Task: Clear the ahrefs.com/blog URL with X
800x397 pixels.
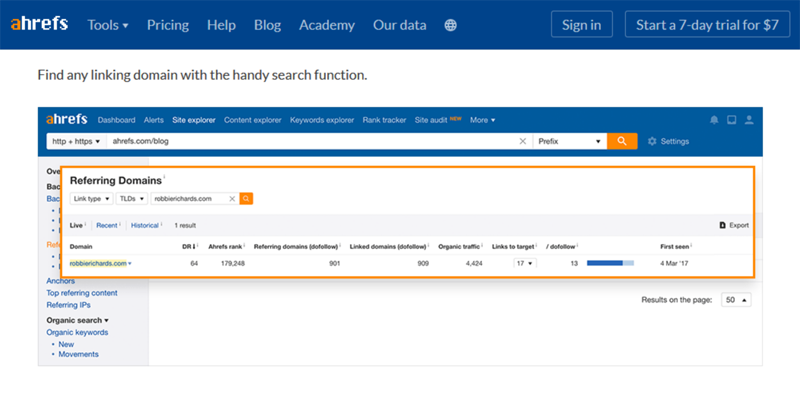Action: pyautogui.click(x=522, y=141)
